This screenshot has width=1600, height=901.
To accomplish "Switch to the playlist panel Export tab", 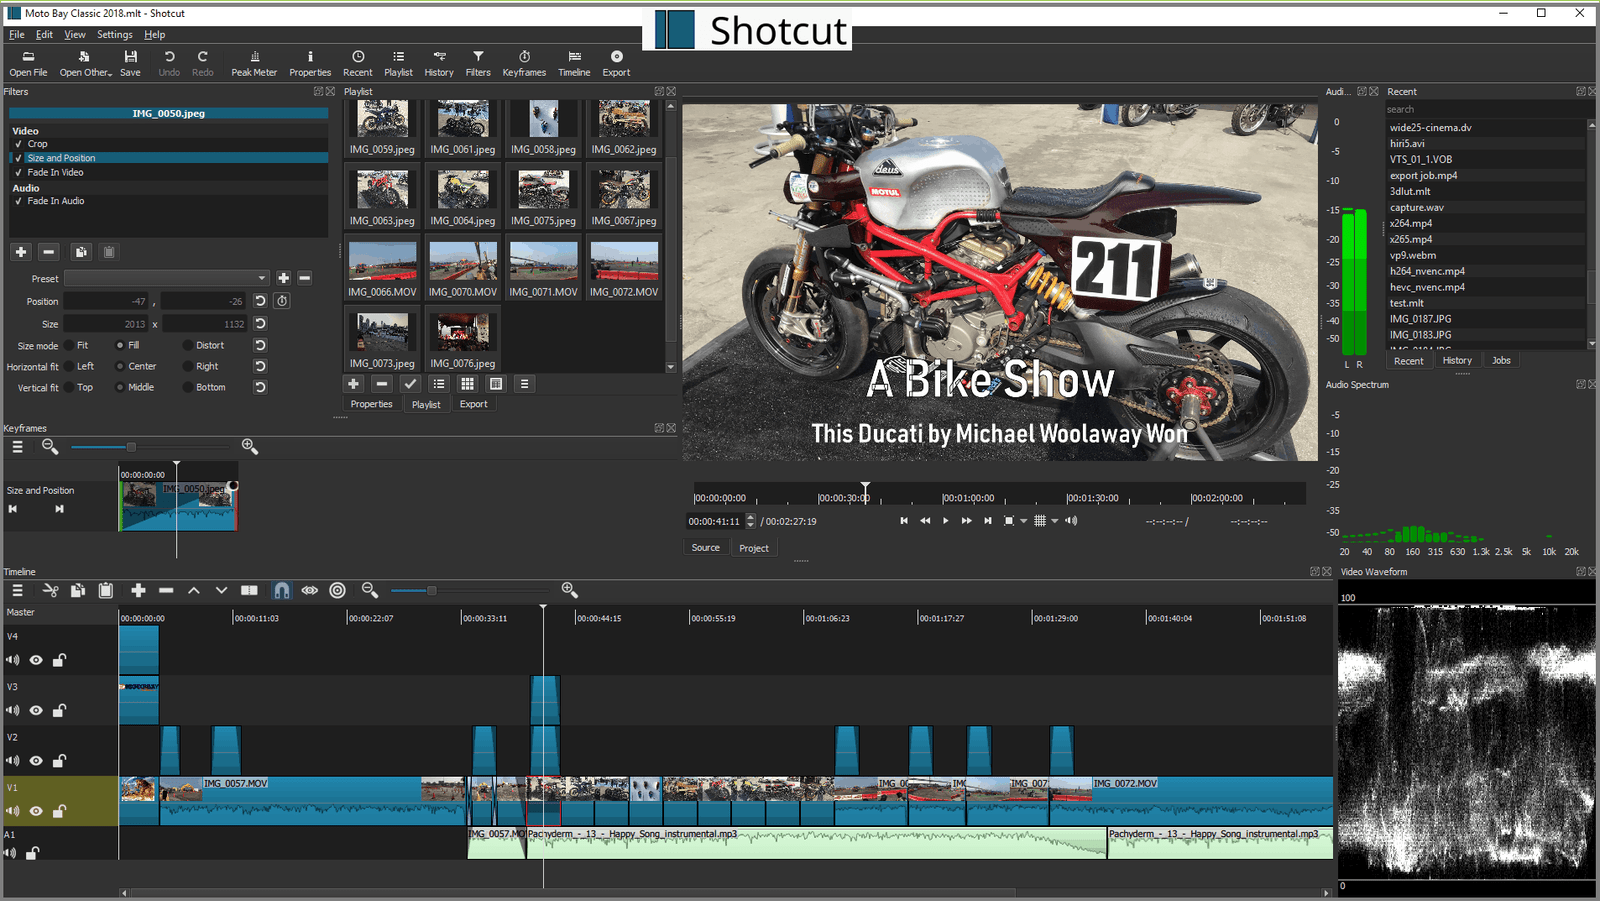I will point(474,404).
